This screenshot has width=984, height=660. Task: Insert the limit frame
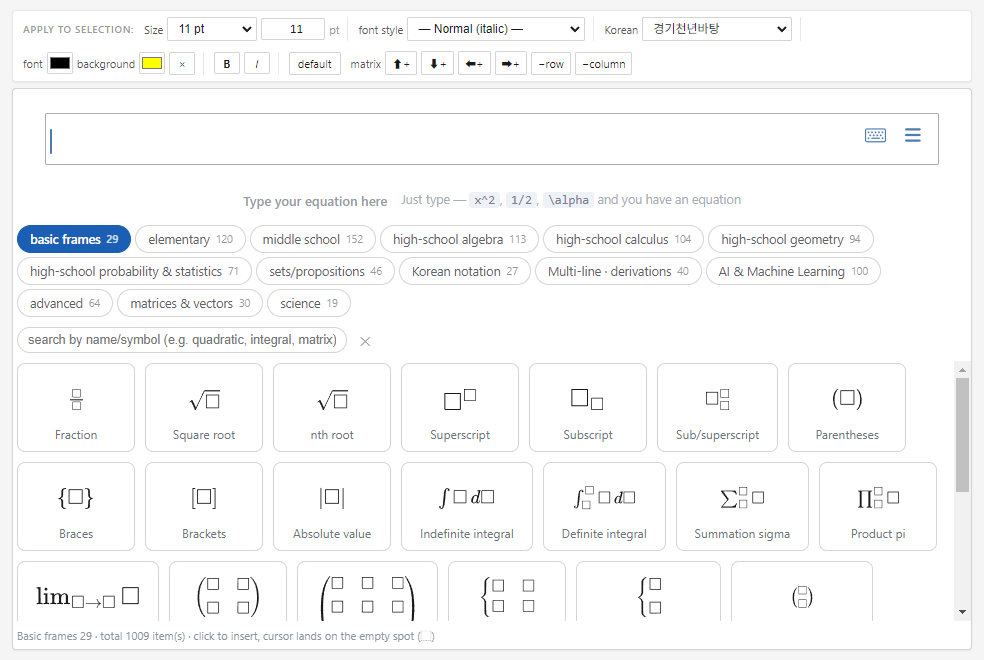tap(88, 592)
